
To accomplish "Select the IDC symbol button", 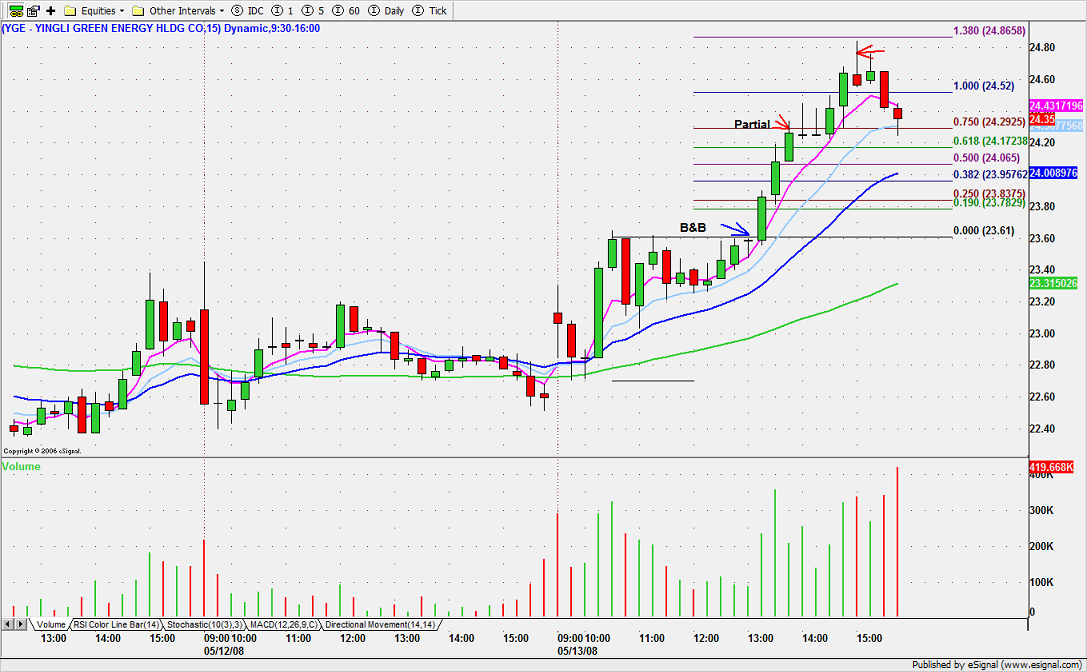I will pos(247,10).
